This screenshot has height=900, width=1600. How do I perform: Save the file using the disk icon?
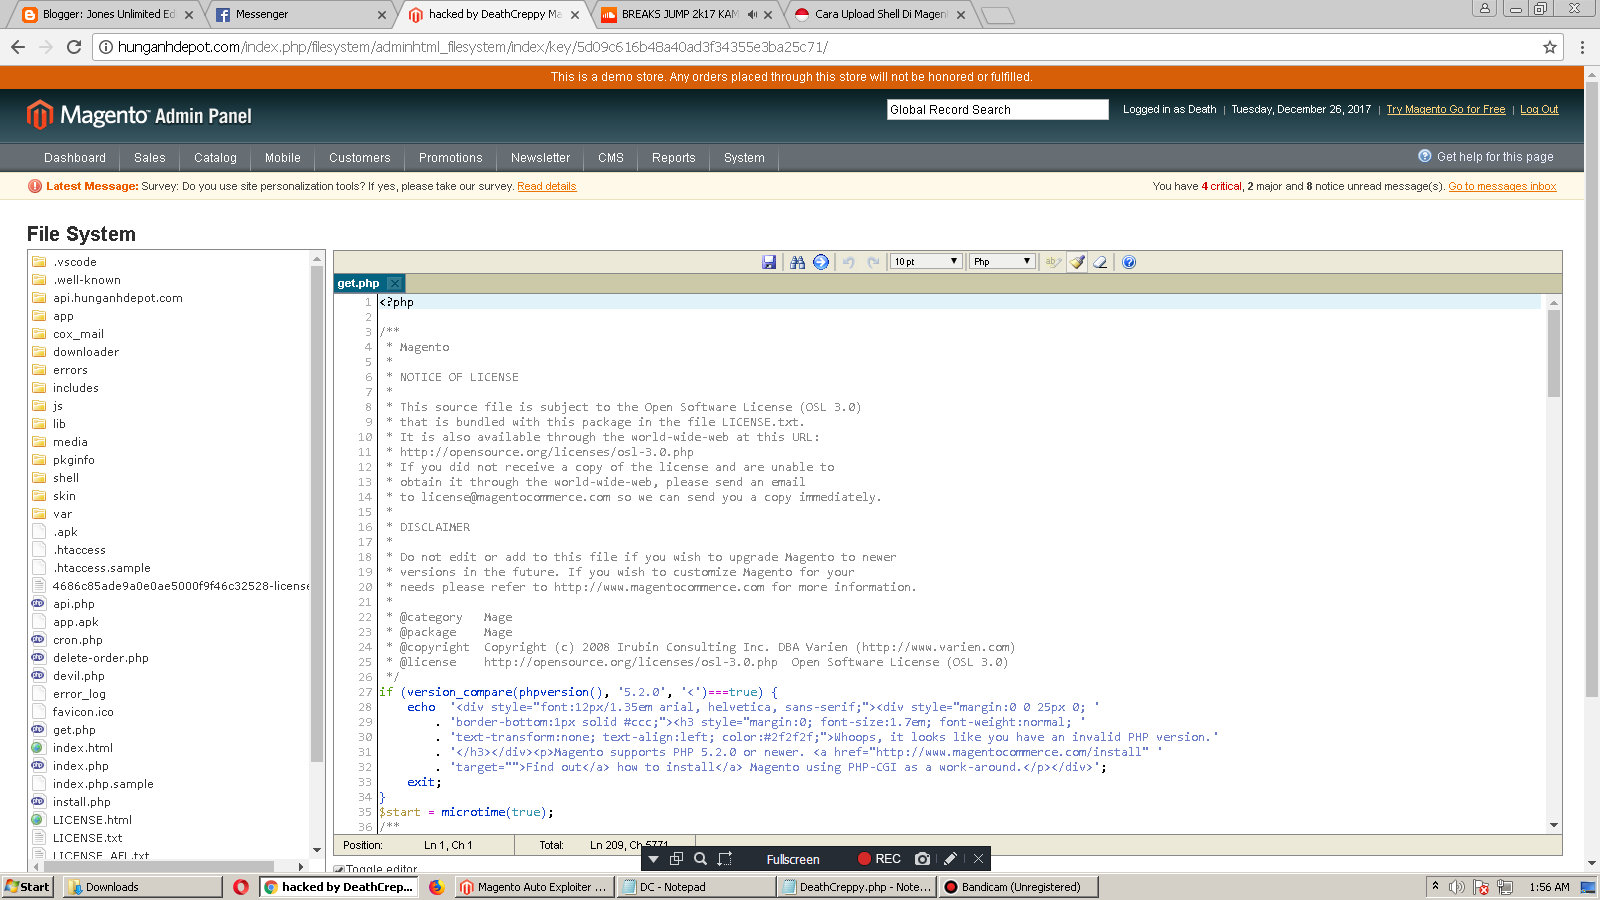[x=768, y=261]
